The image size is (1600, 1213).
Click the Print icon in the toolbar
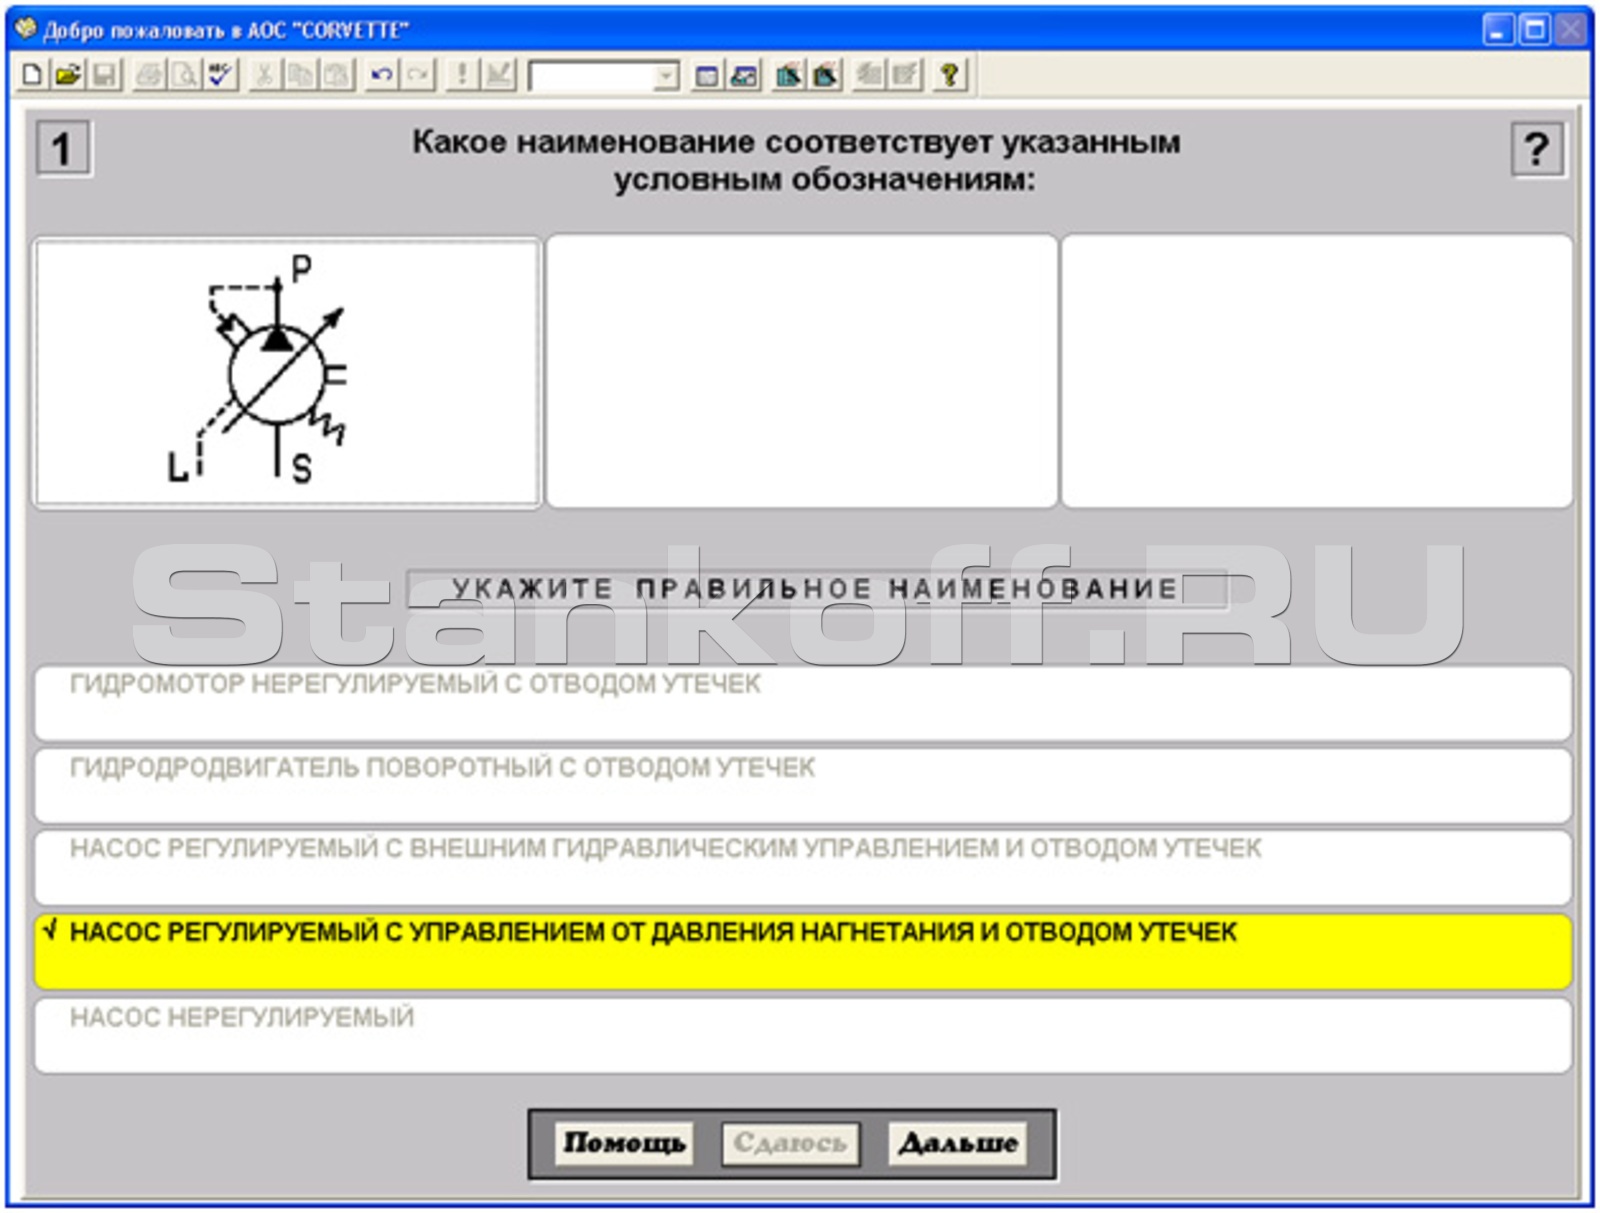click(x=149, y=75)
